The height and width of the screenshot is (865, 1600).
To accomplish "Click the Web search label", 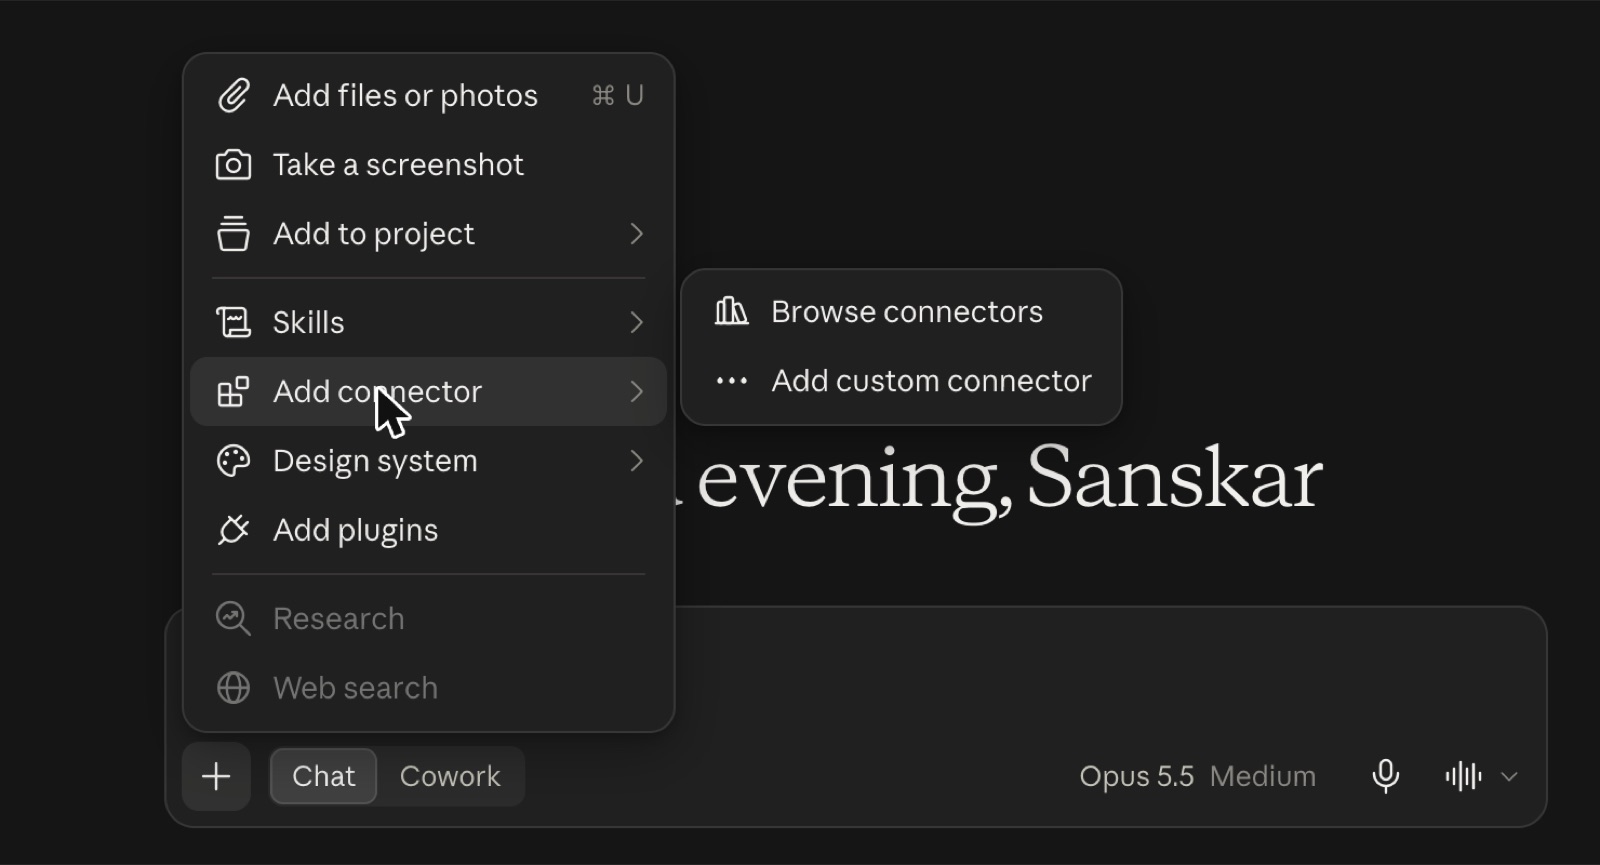I will point(356,688).
